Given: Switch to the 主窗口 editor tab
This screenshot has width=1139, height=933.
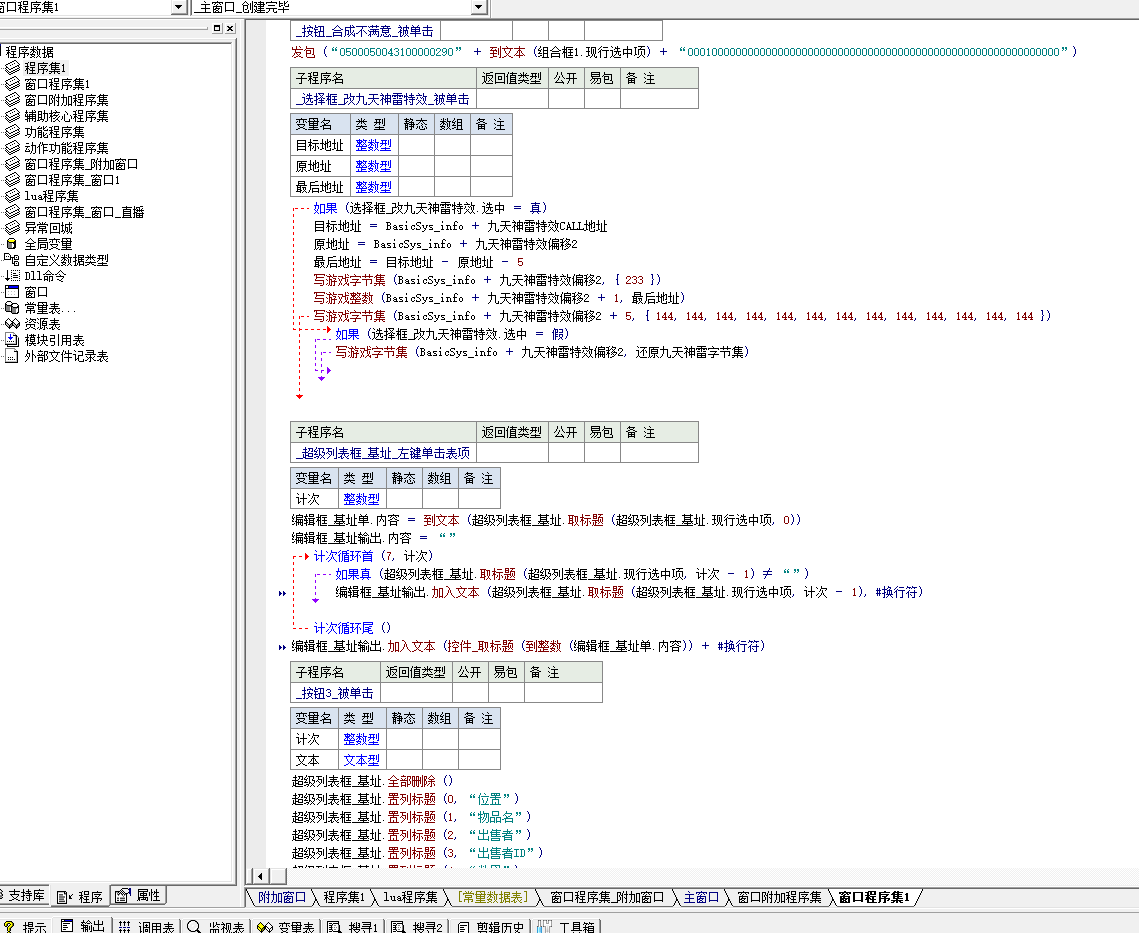Looking at the screenshot, I should 701,897.
